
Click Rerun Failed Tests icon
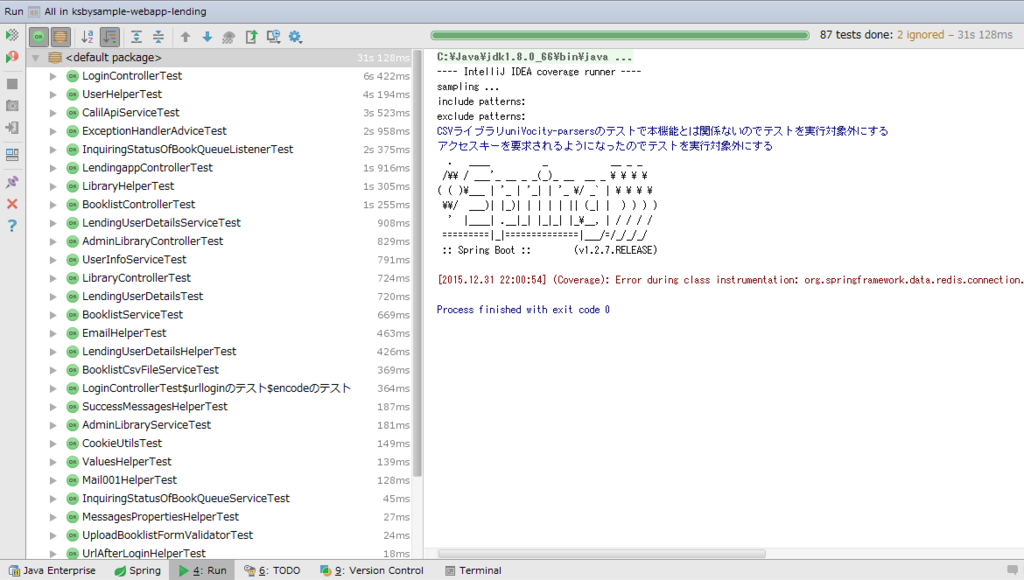[x=12, y=57]
